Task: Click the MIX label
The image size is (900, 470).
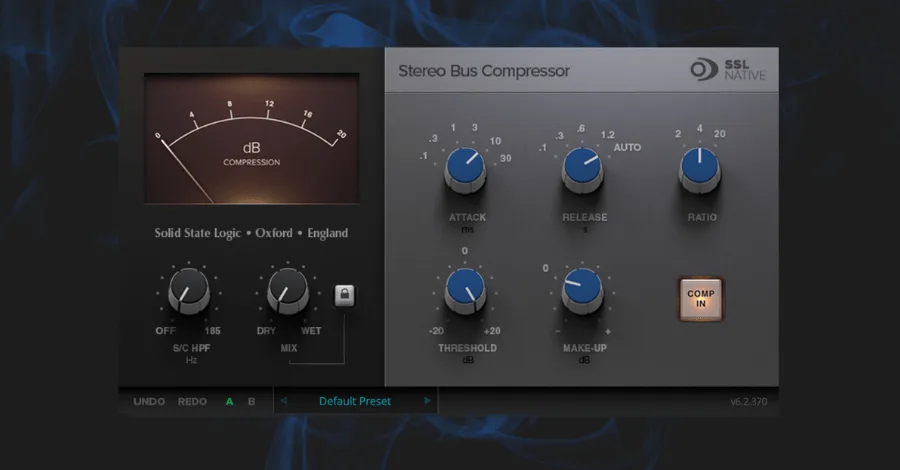Action: [x=289, y=348]
